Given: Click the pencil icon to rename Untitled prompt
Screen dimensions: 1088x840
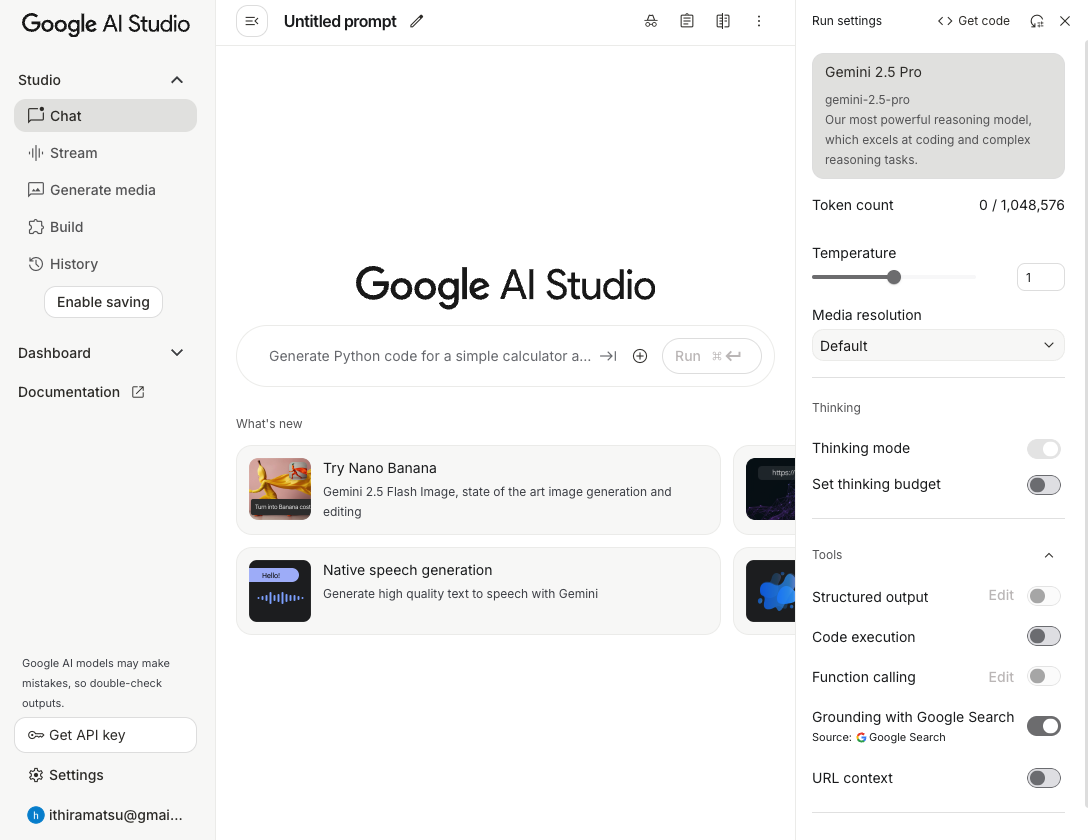Looking at the screenshot, I should (x=417, y=21).
